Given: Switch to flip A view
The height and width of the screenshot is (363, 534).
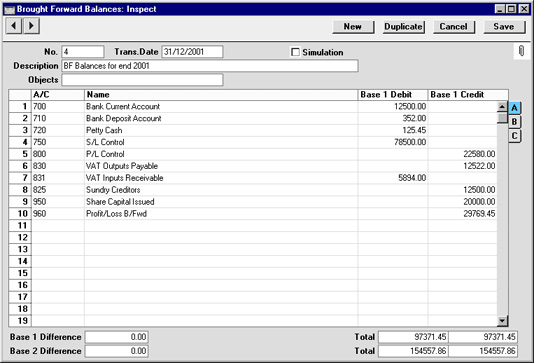Looking at the screenshot, I should pos(514,108).
